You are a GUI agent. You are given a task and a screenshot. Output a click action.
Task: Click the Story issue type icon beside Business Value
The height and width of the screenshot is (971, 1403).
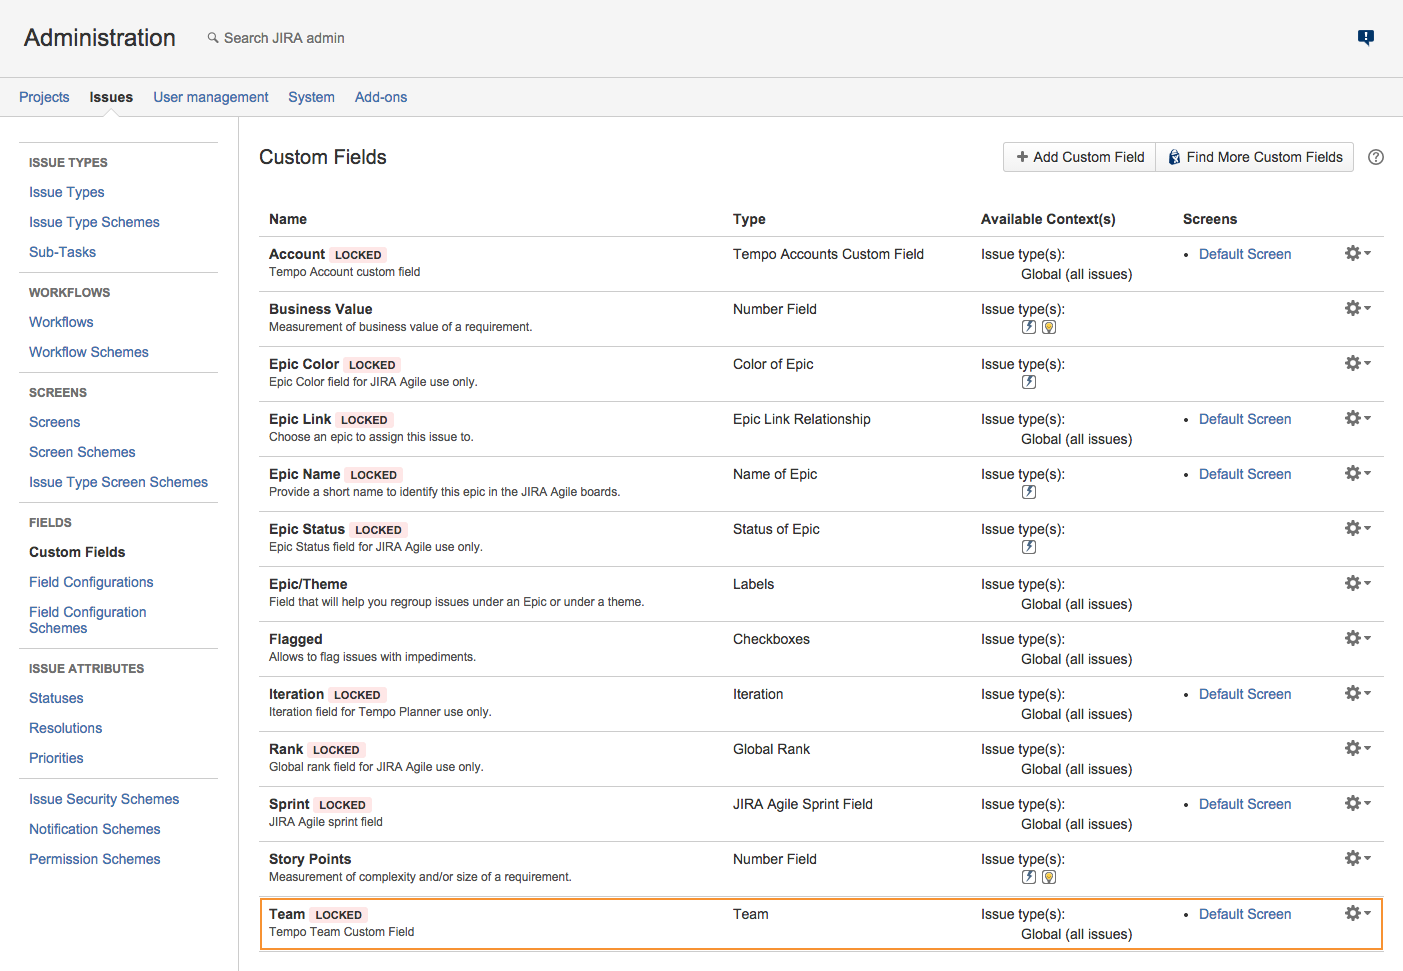click(x=1028, y=326)
